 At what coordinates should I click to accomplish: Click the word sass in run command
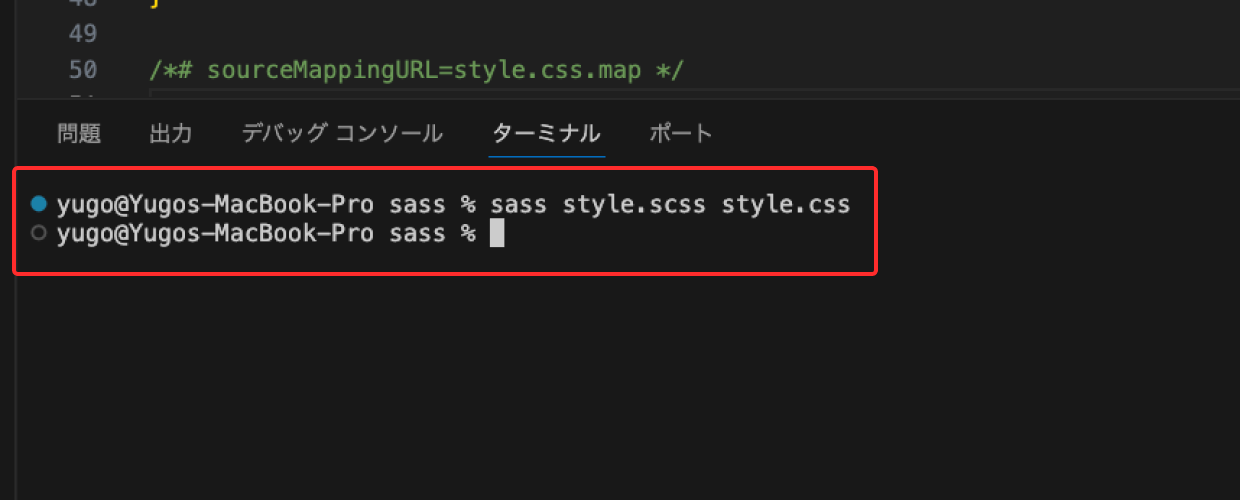click(519, 205)
